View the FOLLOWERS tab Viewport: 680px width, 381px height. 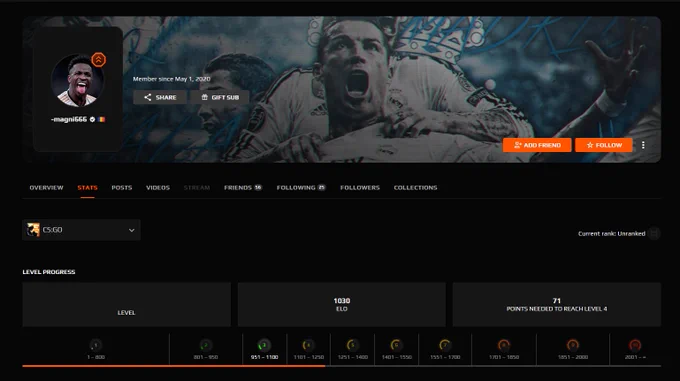(x=360, y=188)
